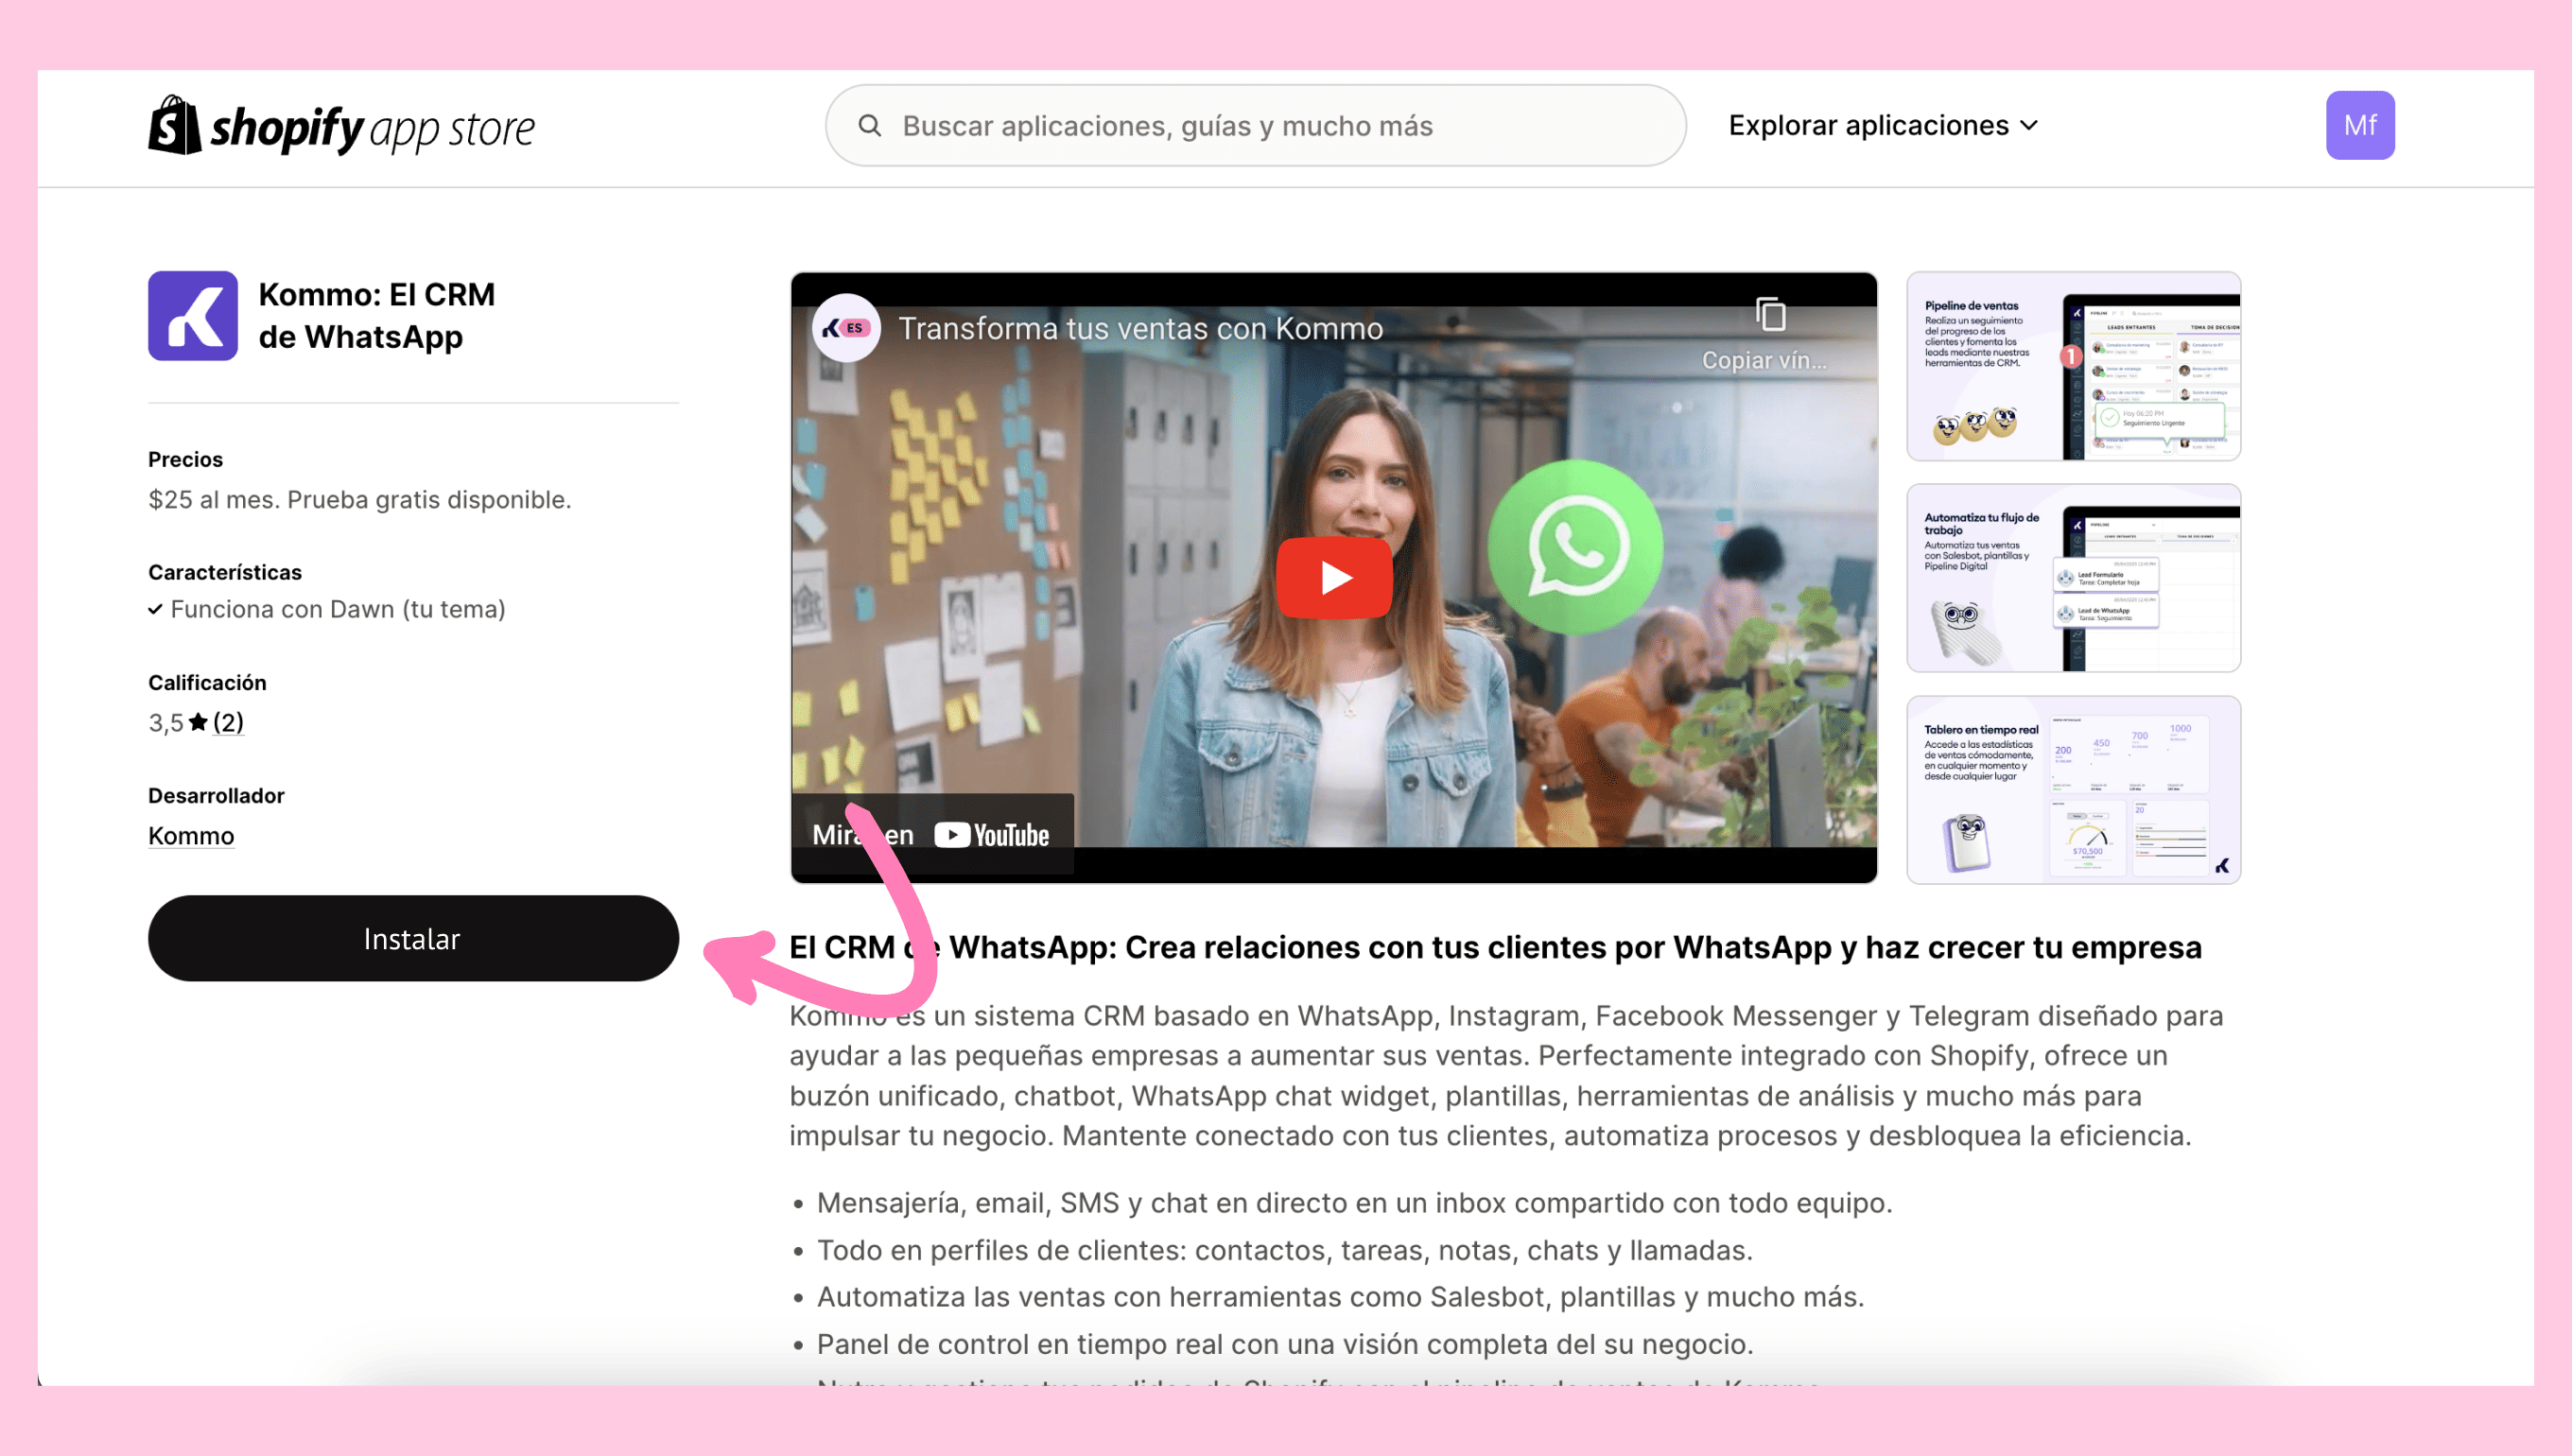The image size is (2572, 1456).
Task: Click the 'Calificación' heading
Action: tap(207, 682)
